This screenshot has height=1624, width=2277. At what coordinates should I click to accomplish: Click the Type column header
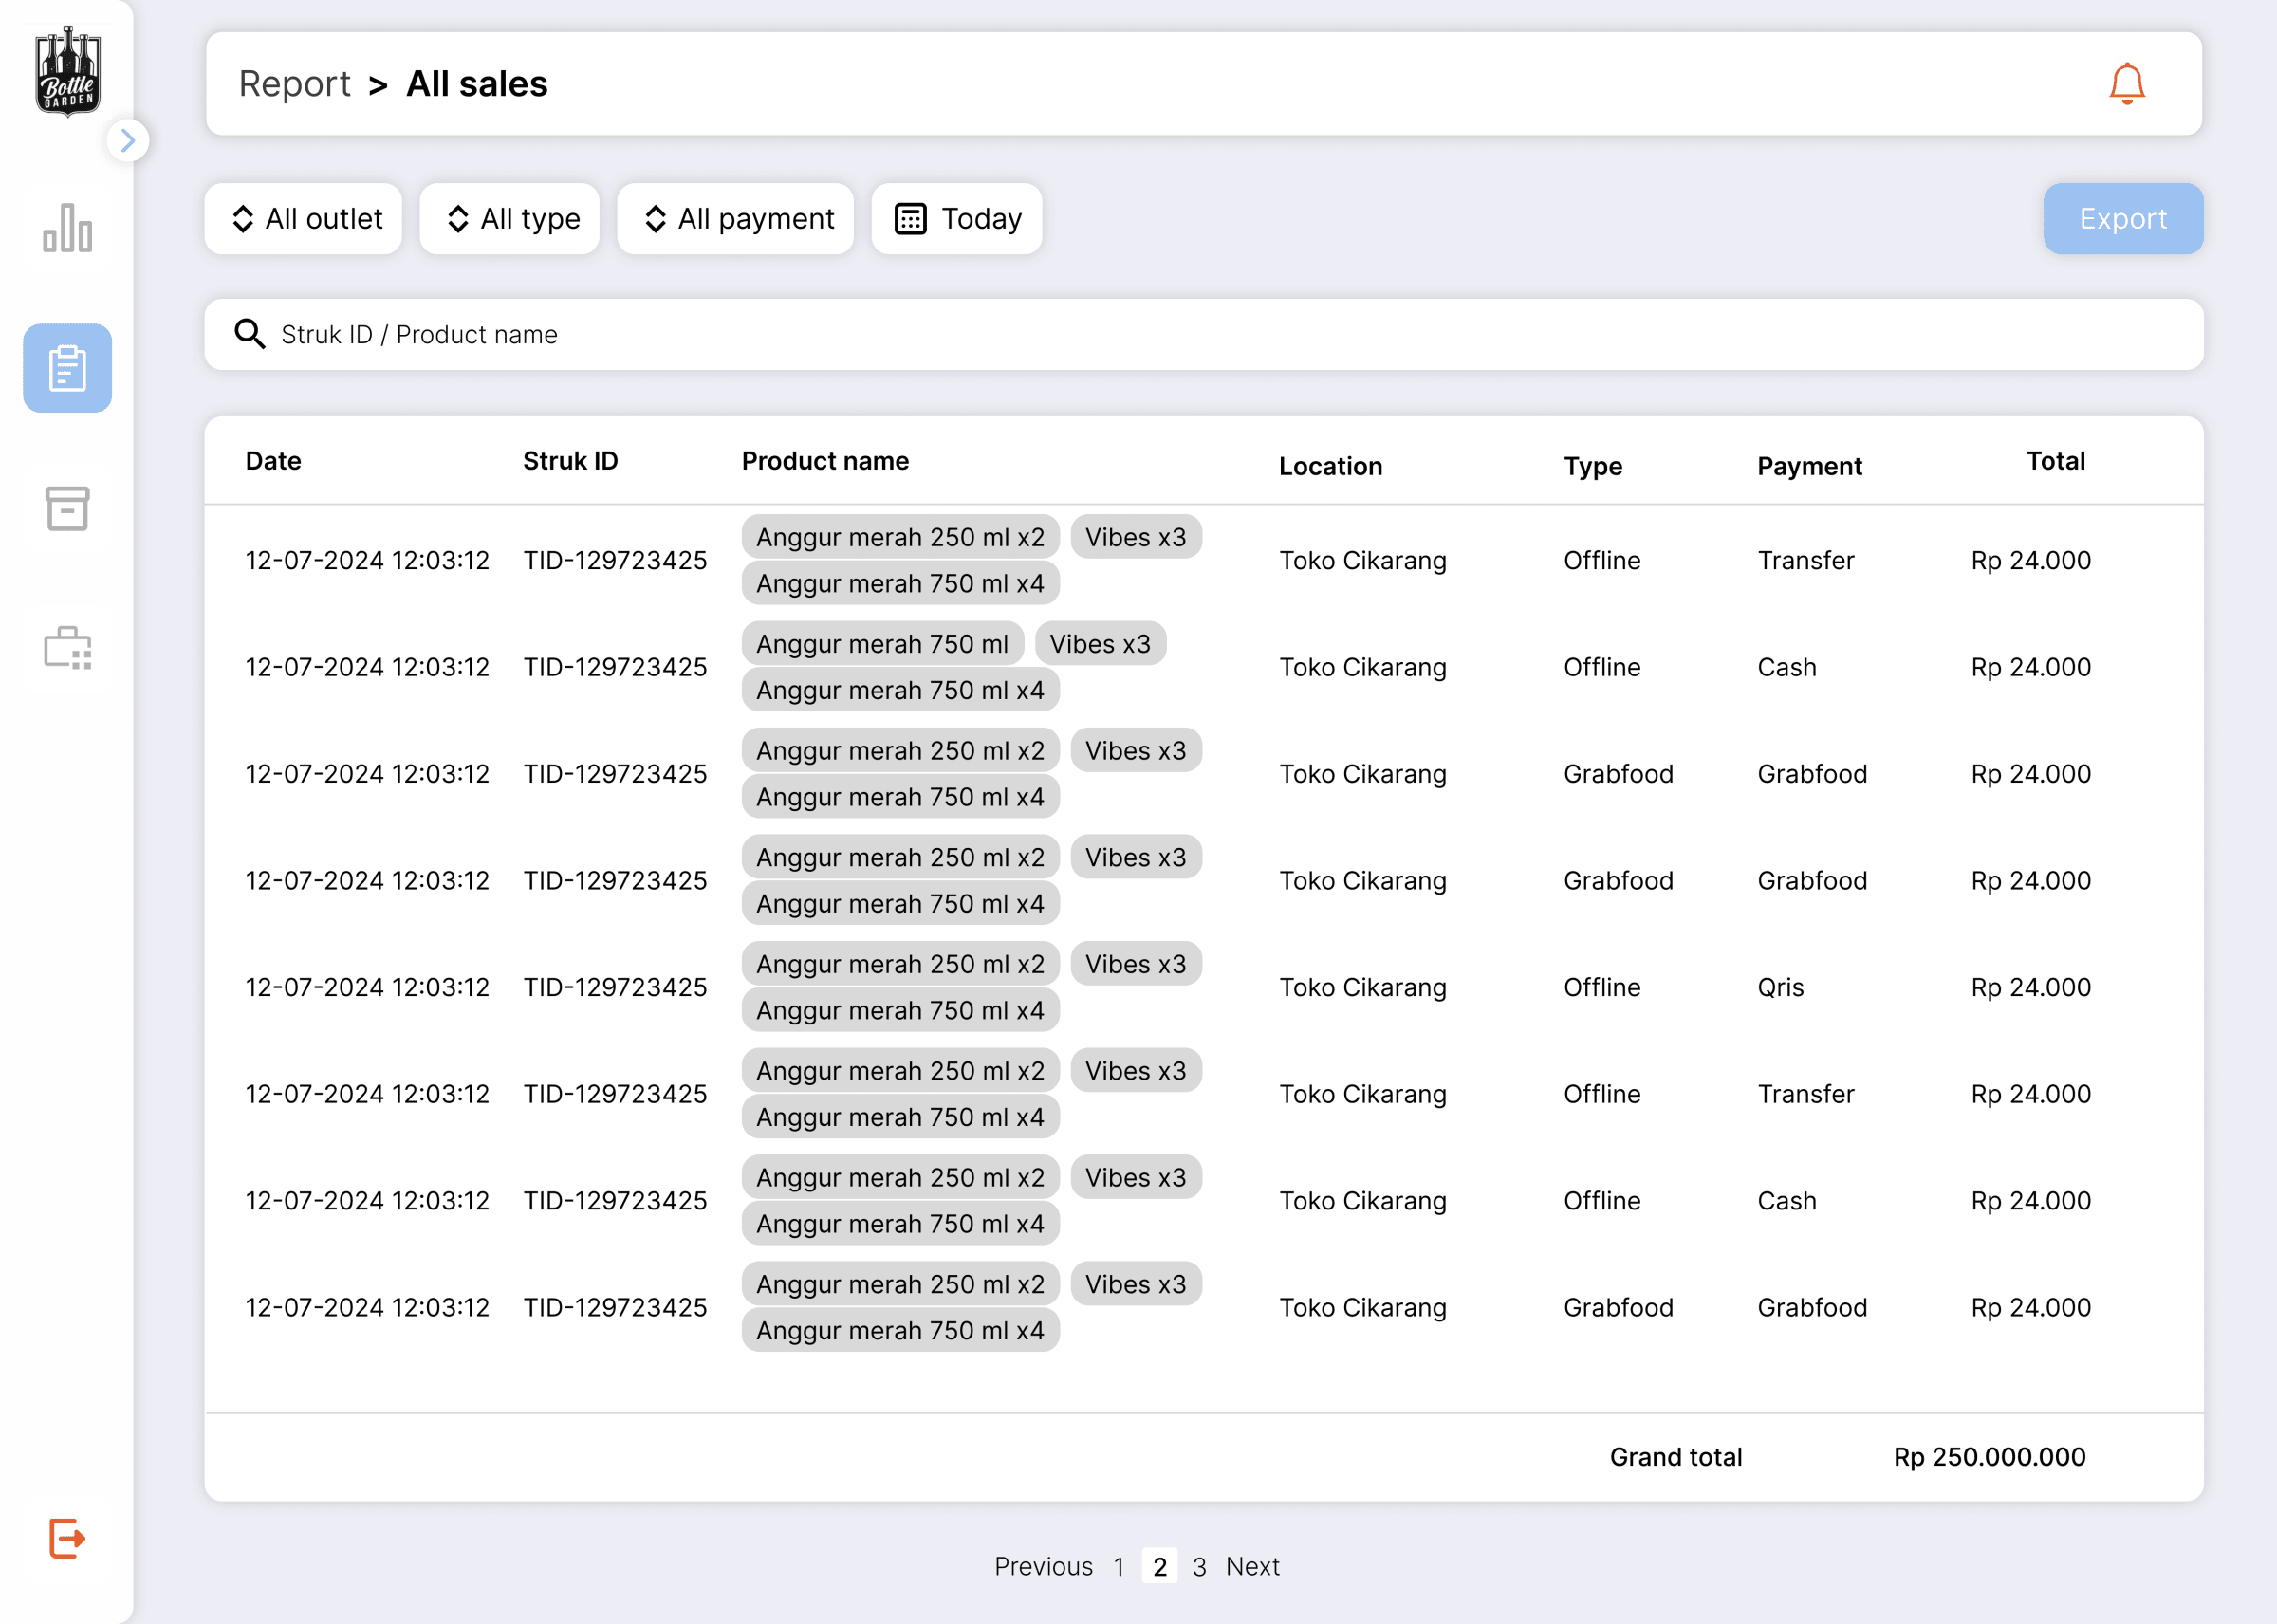coord(1593,466)
